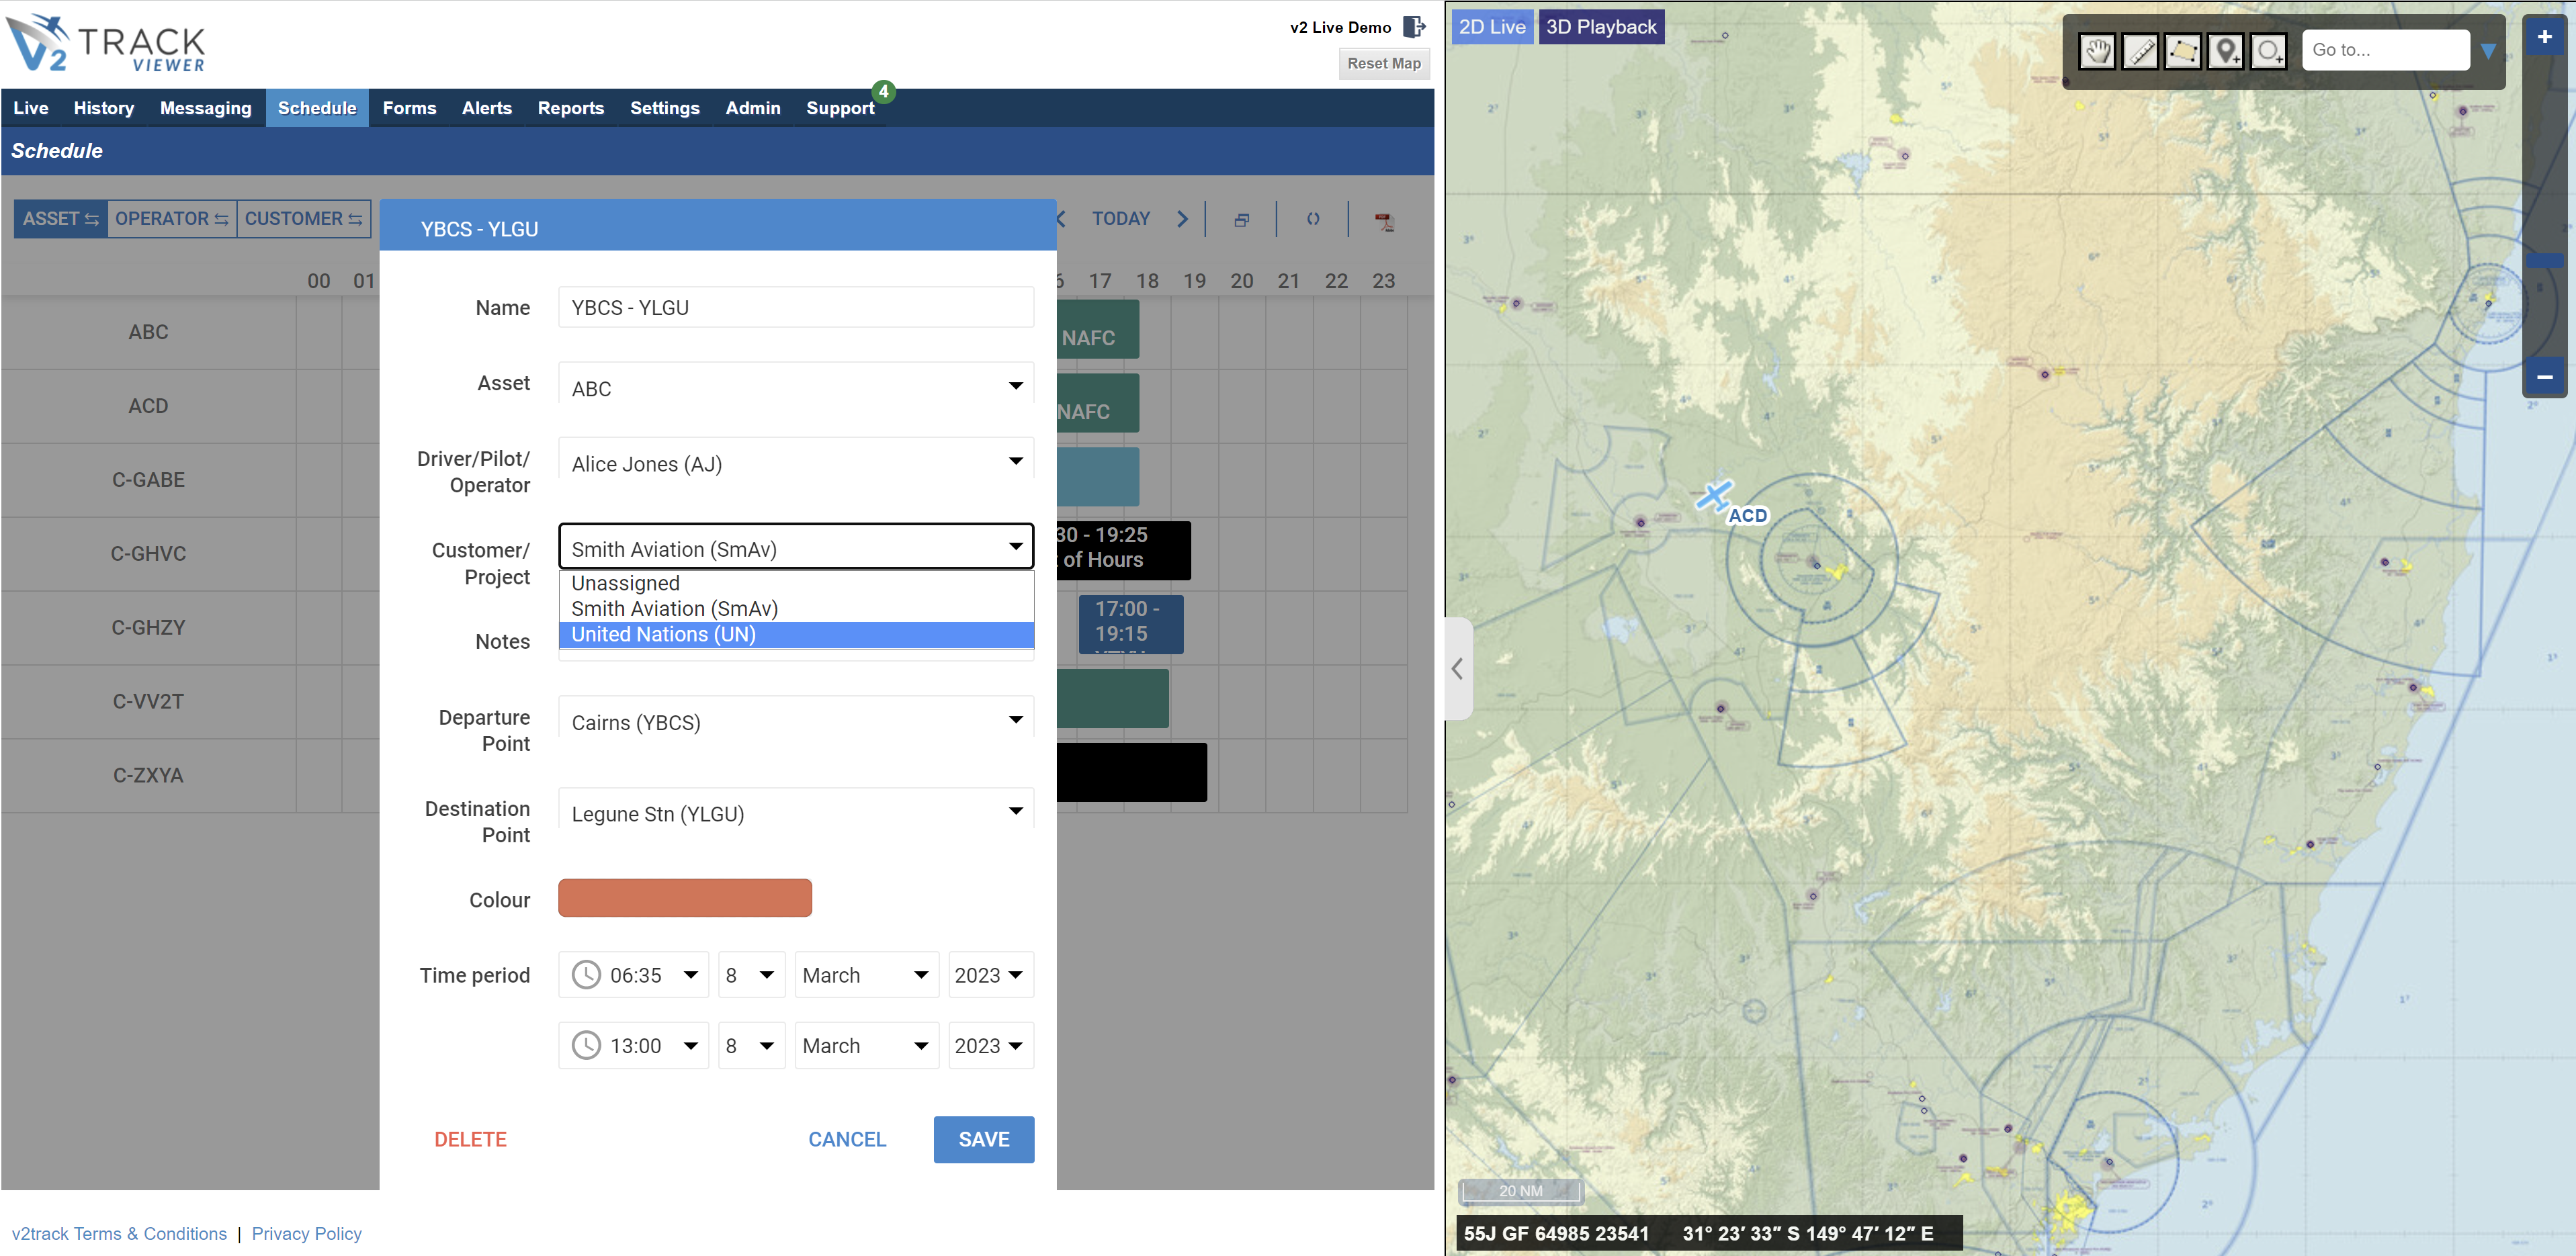Click the logout icon beside v2 Live Demo
2576x1256 pixels.
pos(1414,27)
